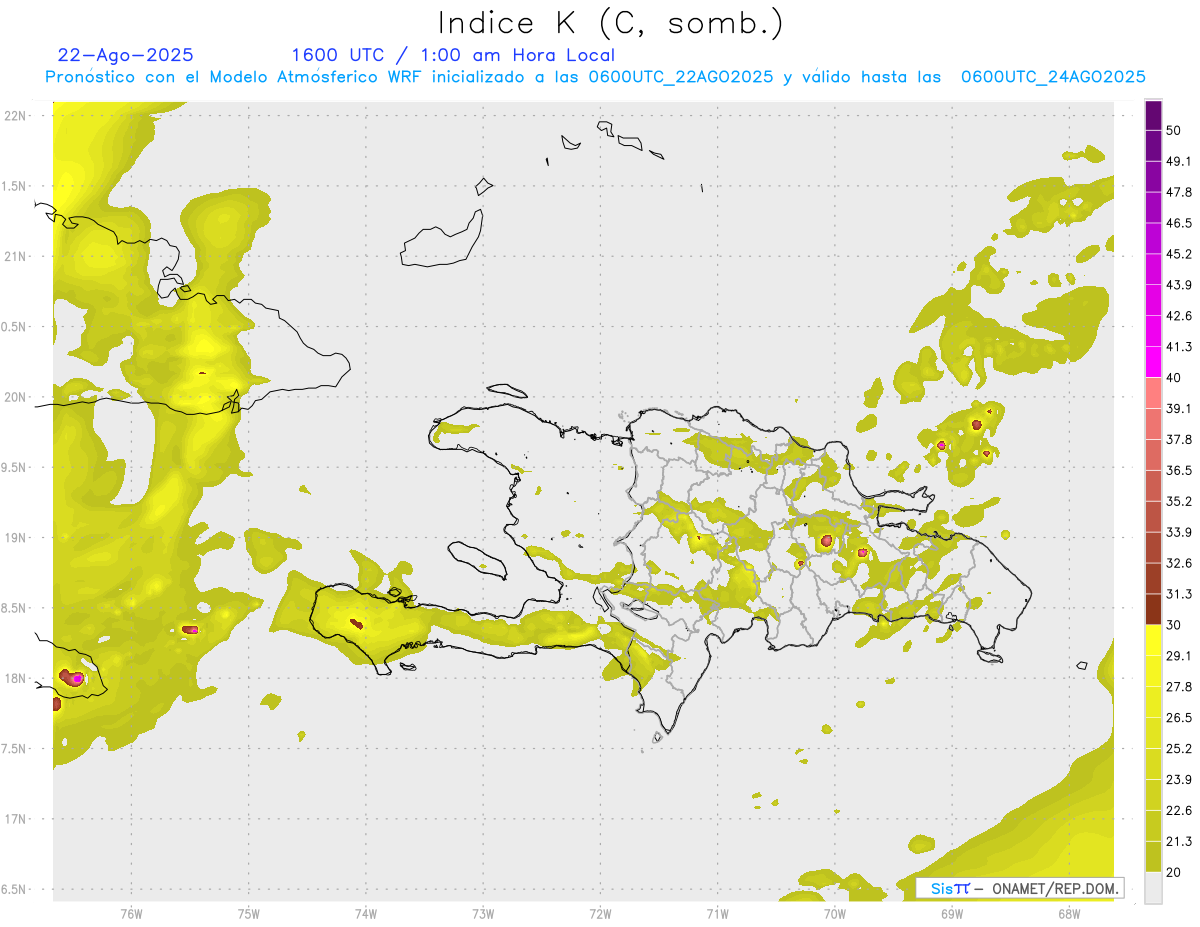Viewport: 1200px width, 927px height.
Task: Click the "32.6" value on the color scale
Action: click(1179, 563)
